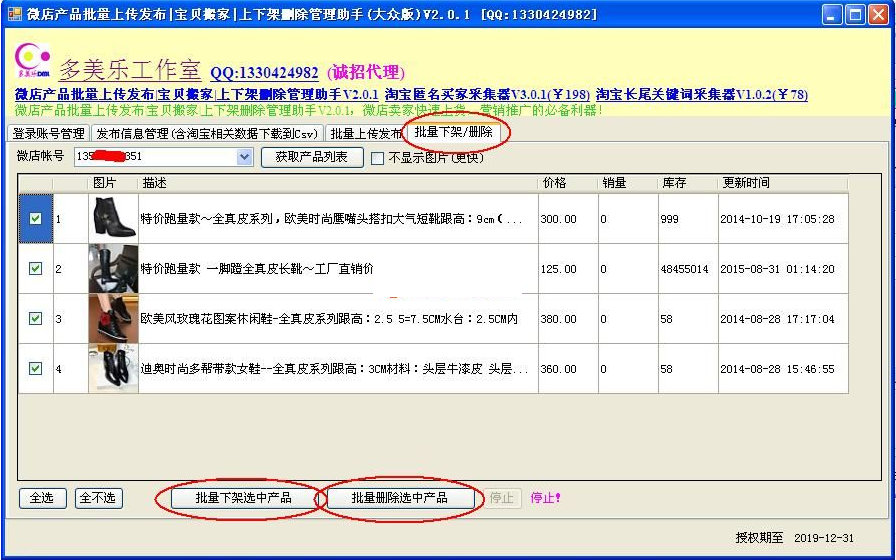
Task: Click the 全选 select-all button
Action: pos(42,497)
